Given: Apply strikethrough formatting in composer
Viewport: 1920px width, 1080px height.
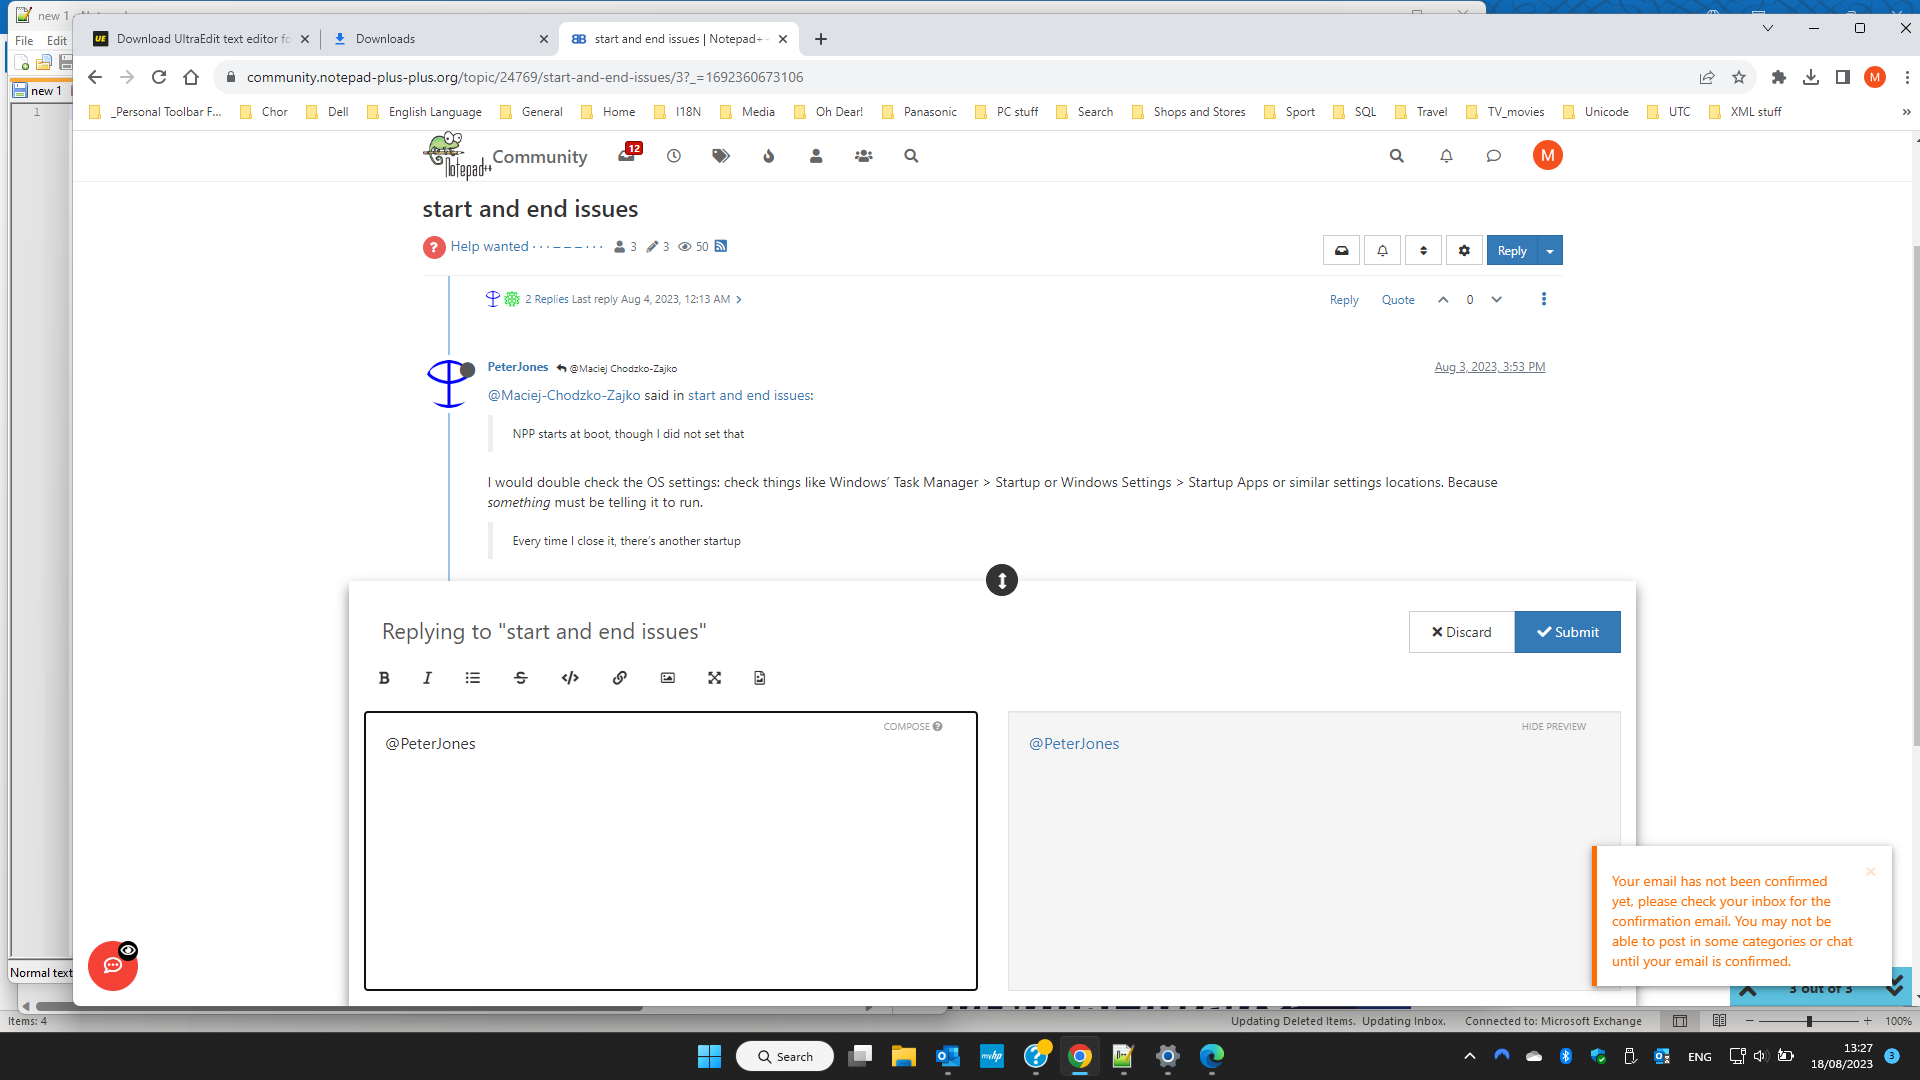Looking at the screenshot, I should (x=521, y=678).
